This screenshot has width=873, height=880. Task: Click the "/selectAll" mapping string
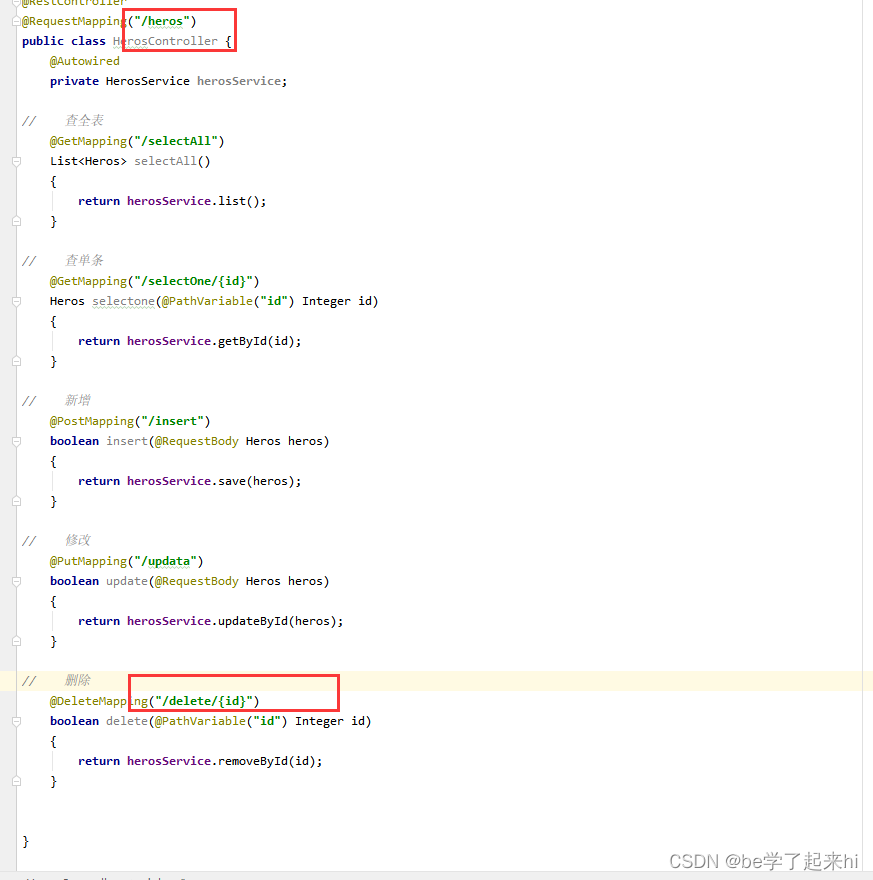click(x=176, y=141)
